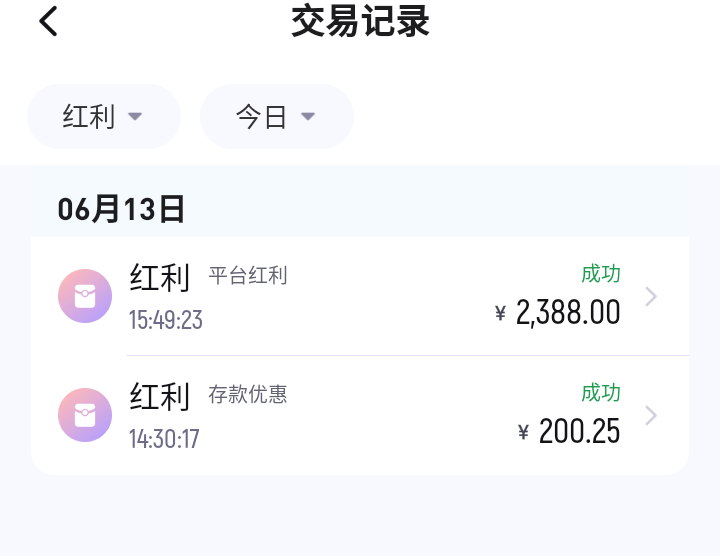
Task: Click the 06月13日 date header
Action: 122,209
